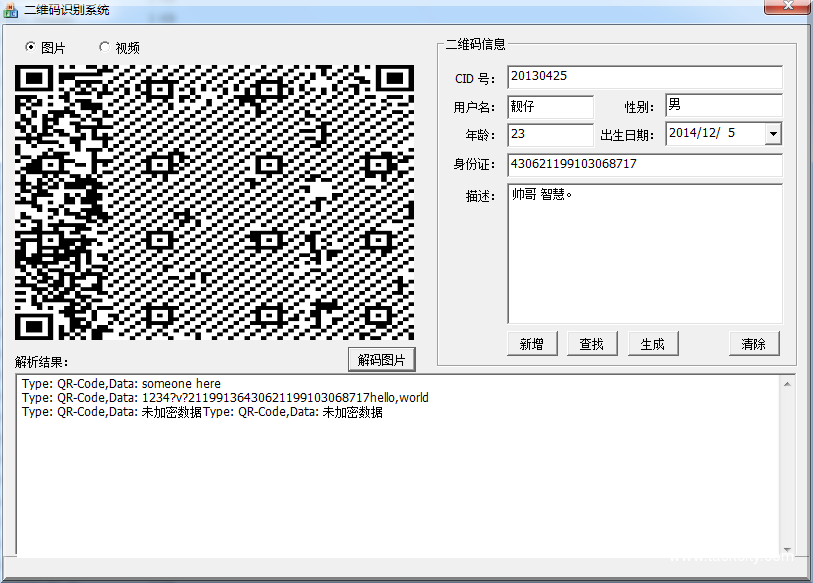This screenshot has width=813, height=583.
Task: Click the 解码图片 button
Action: click(x=381, y=360)
